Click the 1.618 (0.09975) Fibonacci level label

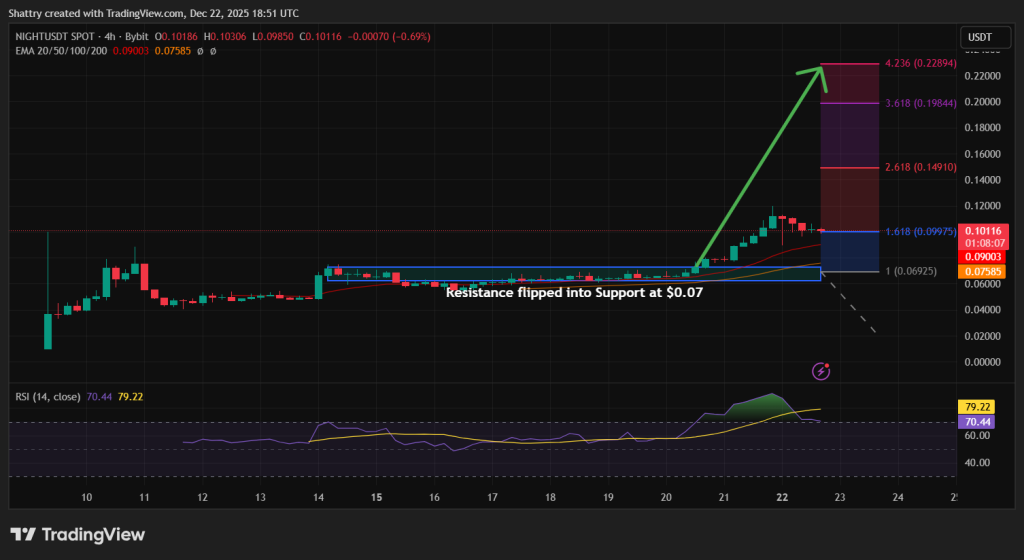[921, 232]
